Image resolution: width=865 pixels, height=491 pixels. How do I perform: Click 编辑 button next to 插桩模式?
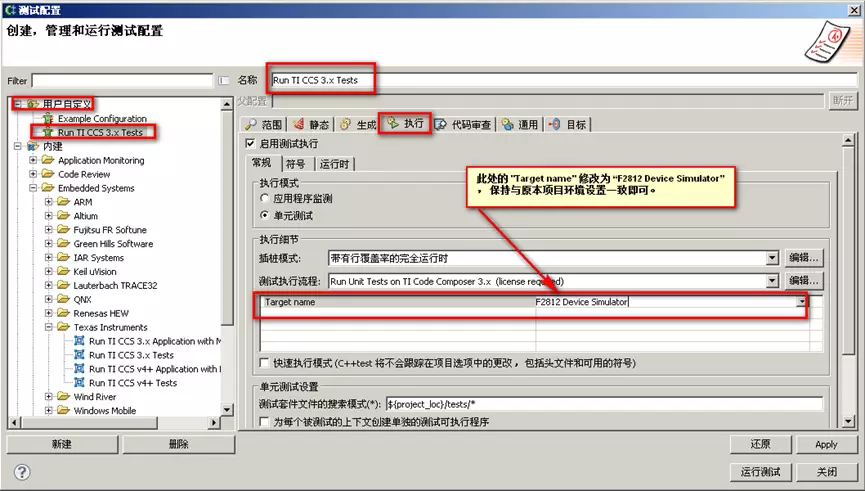pyautogui.click(x=804, y=258)
